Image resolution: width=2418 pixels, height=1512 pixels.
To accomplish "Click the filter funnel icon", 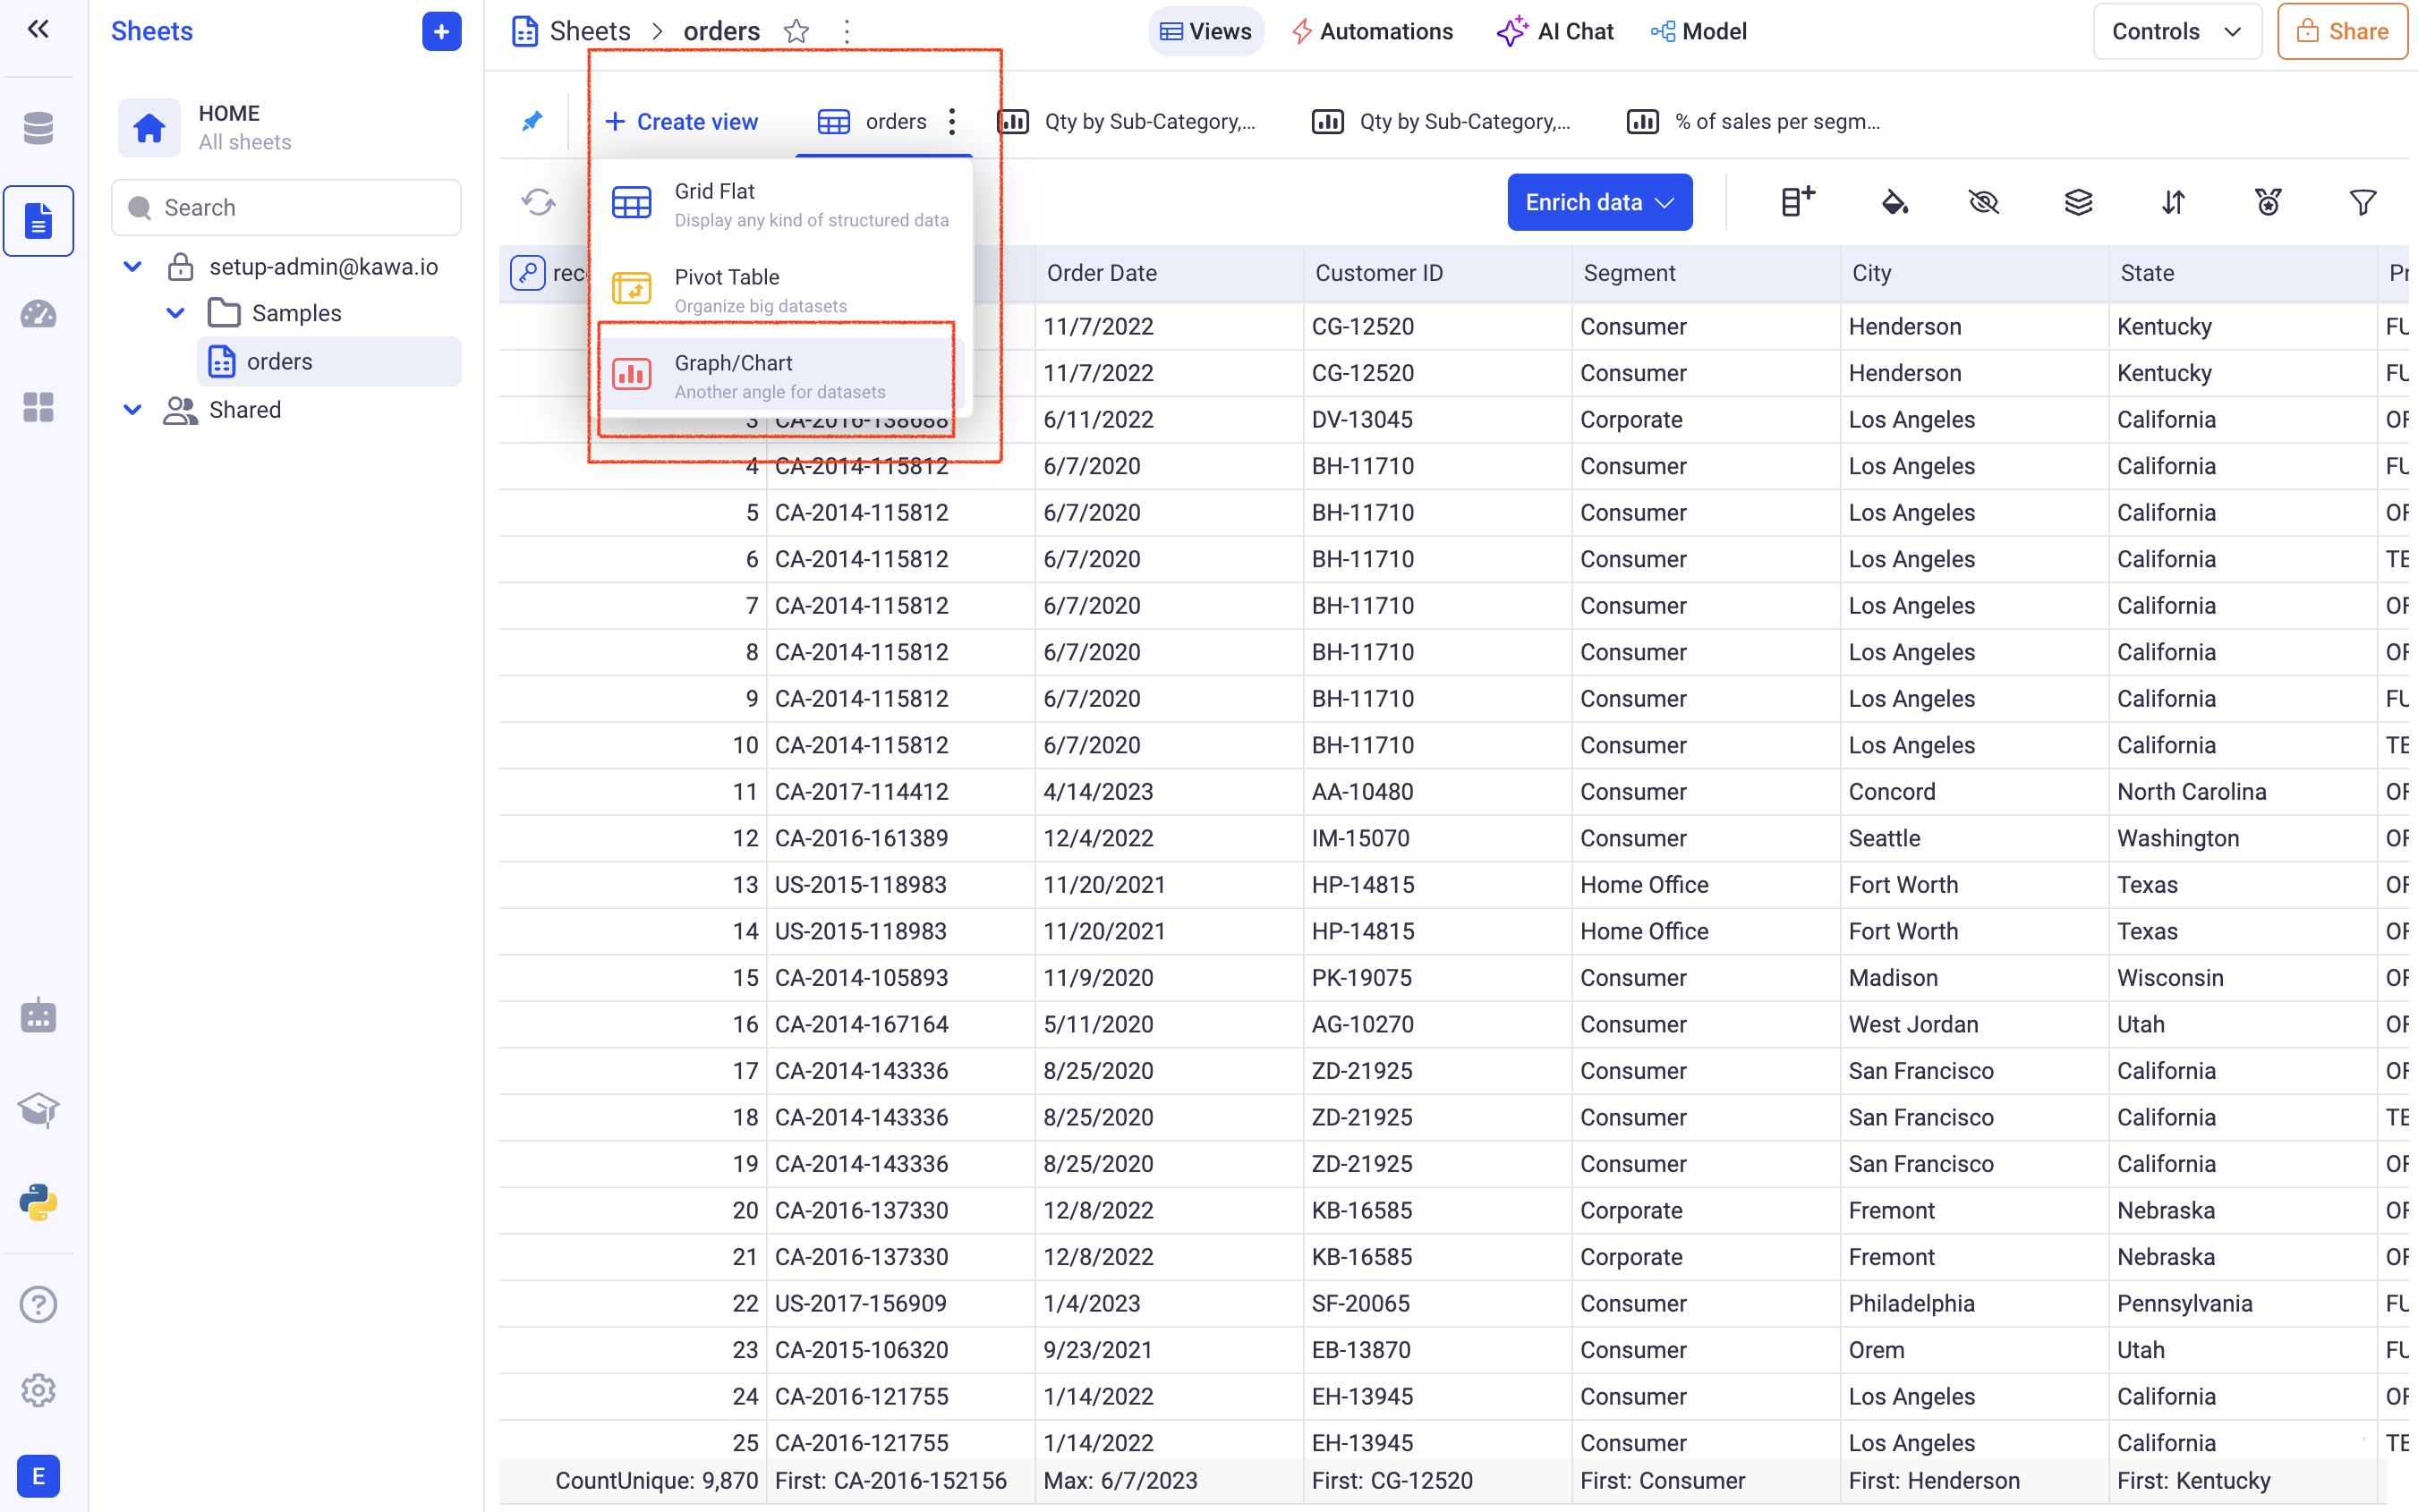I will [x=2362, y=203].
